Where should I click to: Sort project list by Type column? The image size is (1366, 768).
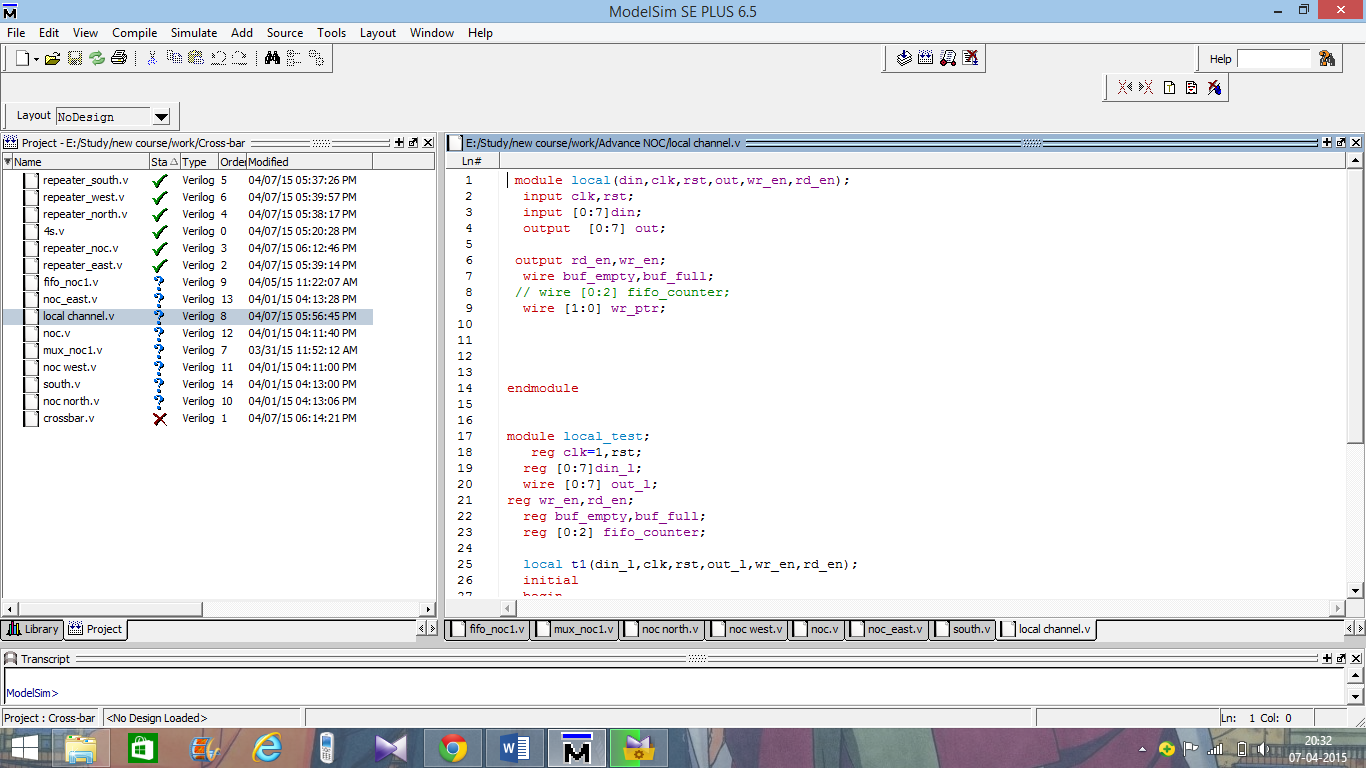pos(198,161)
